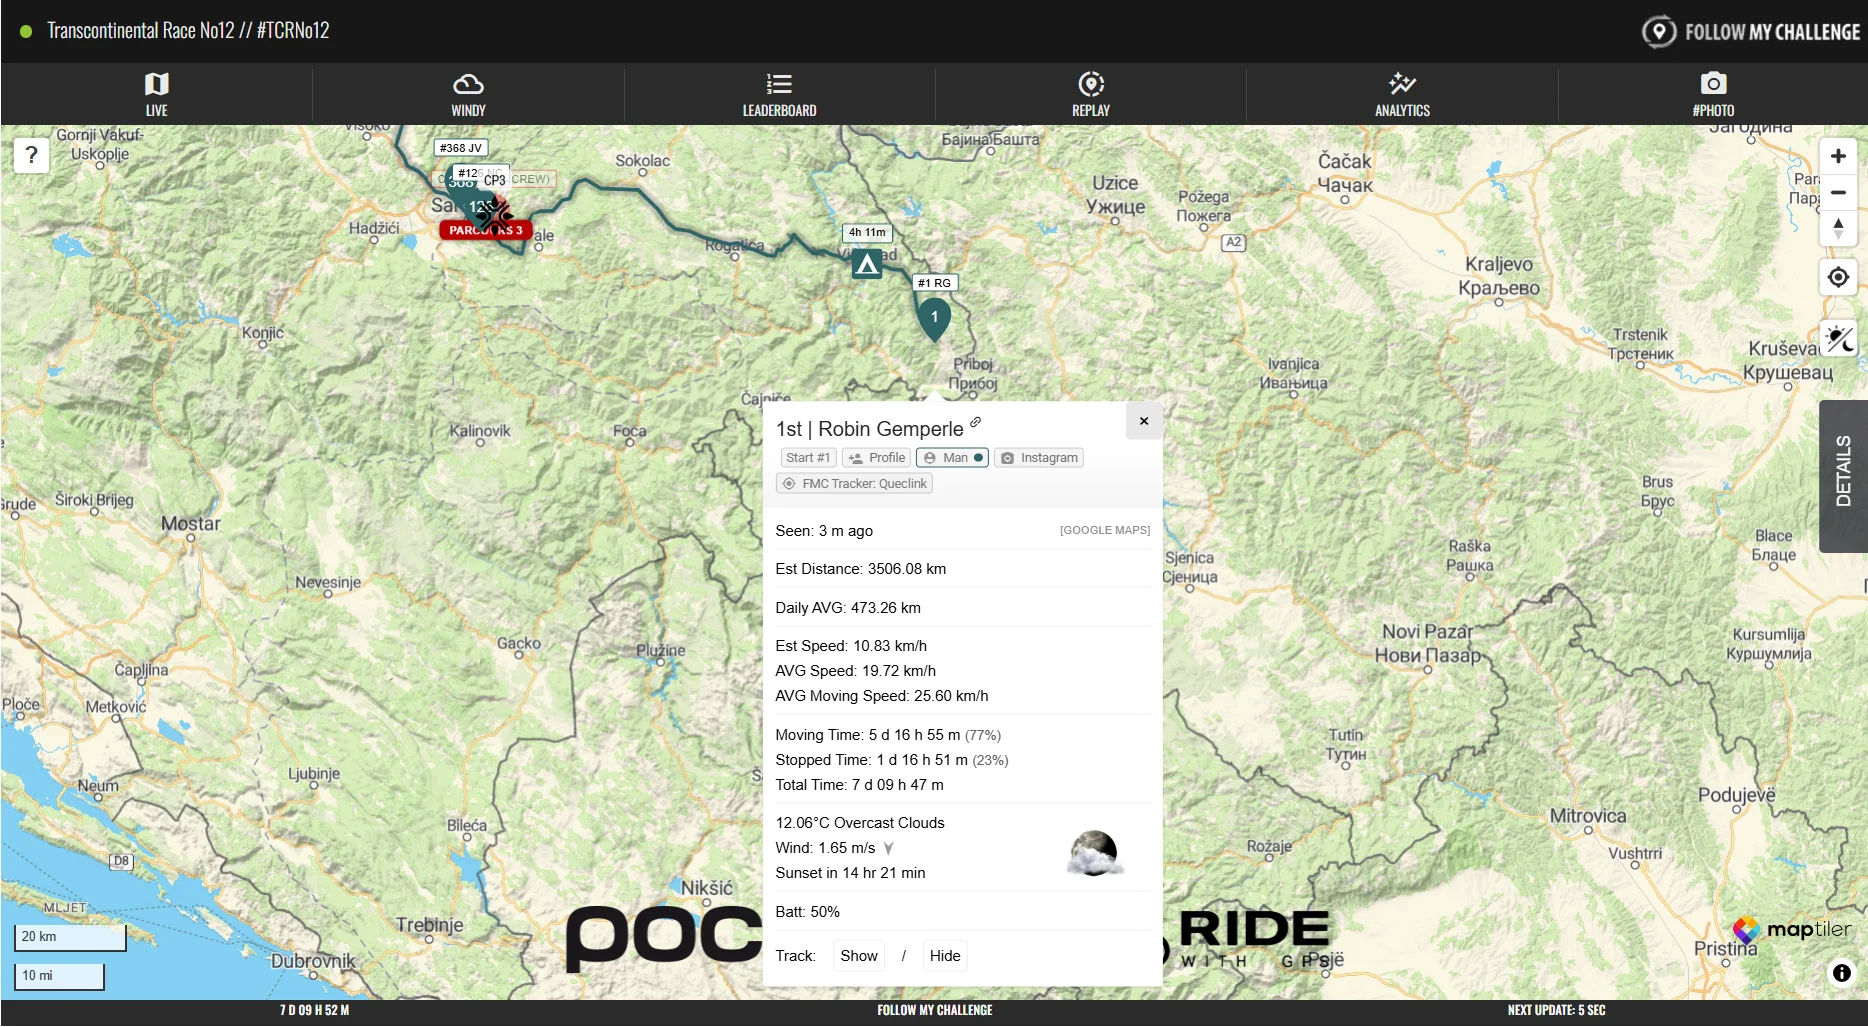Click the FMC Tracker: Queclink tag

click(x=855, y=484)
